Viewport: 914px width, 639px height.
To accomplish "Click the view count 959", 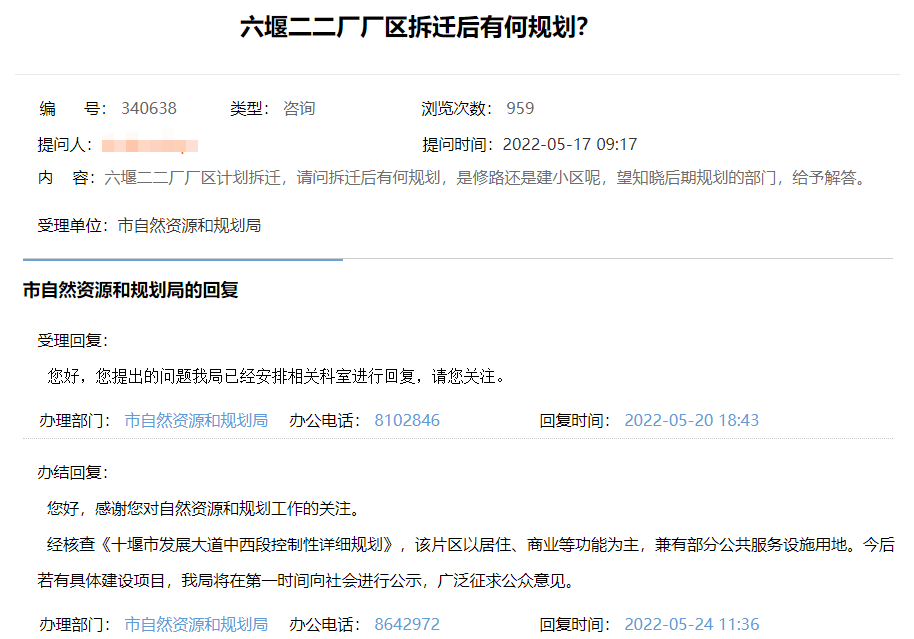I will [520, 108].
